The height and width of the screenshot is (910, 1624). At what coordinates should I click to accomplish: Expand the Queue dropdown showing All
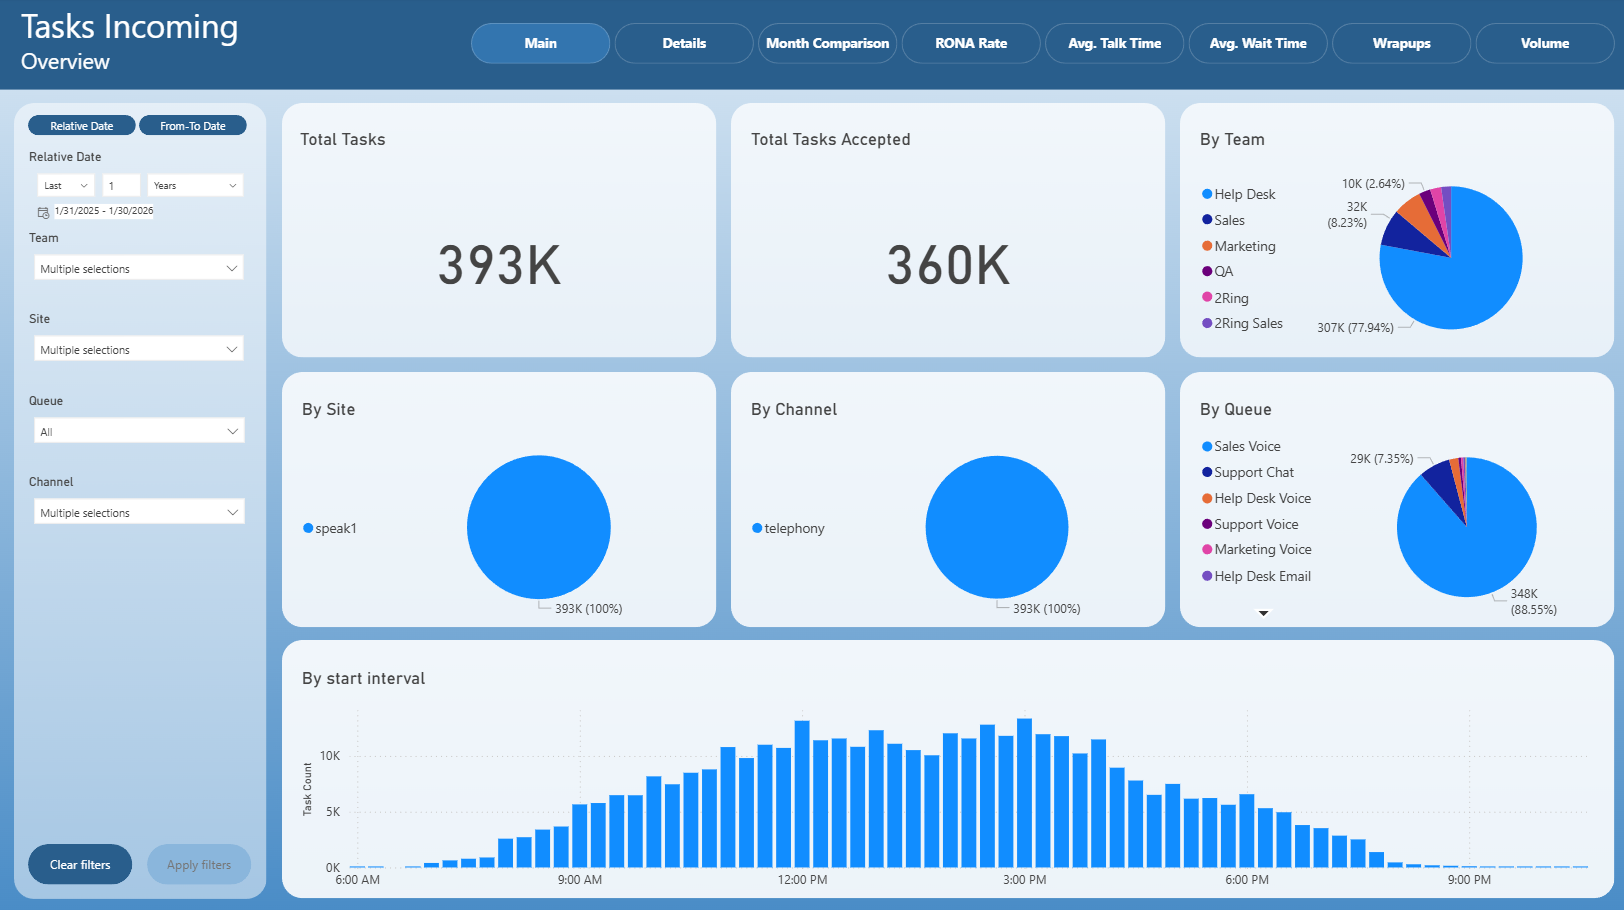pos(139,431)
